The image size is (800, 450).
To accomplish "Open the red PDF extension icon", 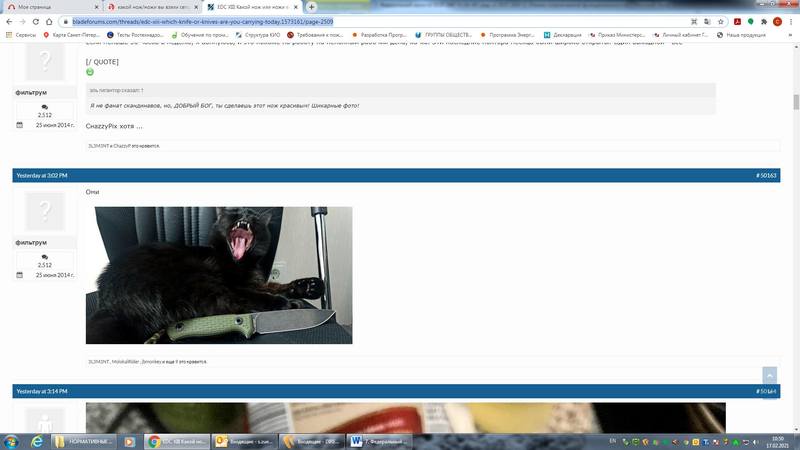I will click(737, 22).
